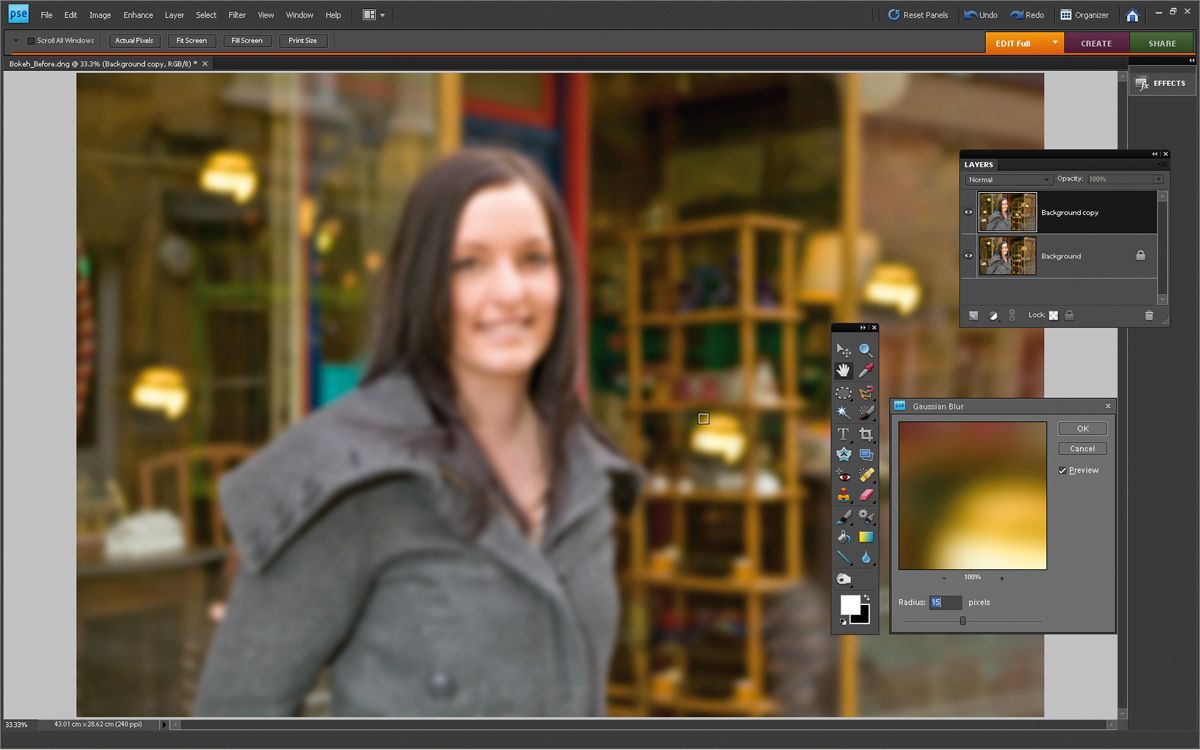Select the Magic Wand tool
Viewport: 1200px width, 750px height.
[x=843, y=410]
